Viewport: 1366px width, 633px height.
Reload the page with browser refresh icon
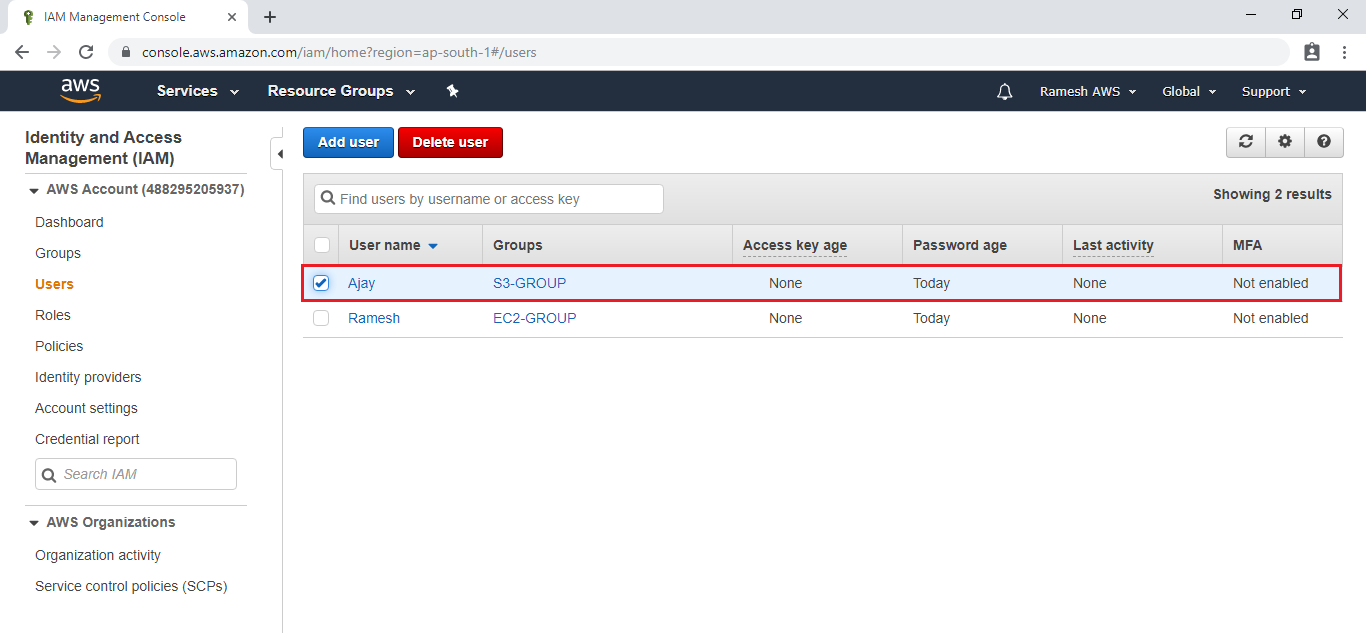tap(86, 52)
